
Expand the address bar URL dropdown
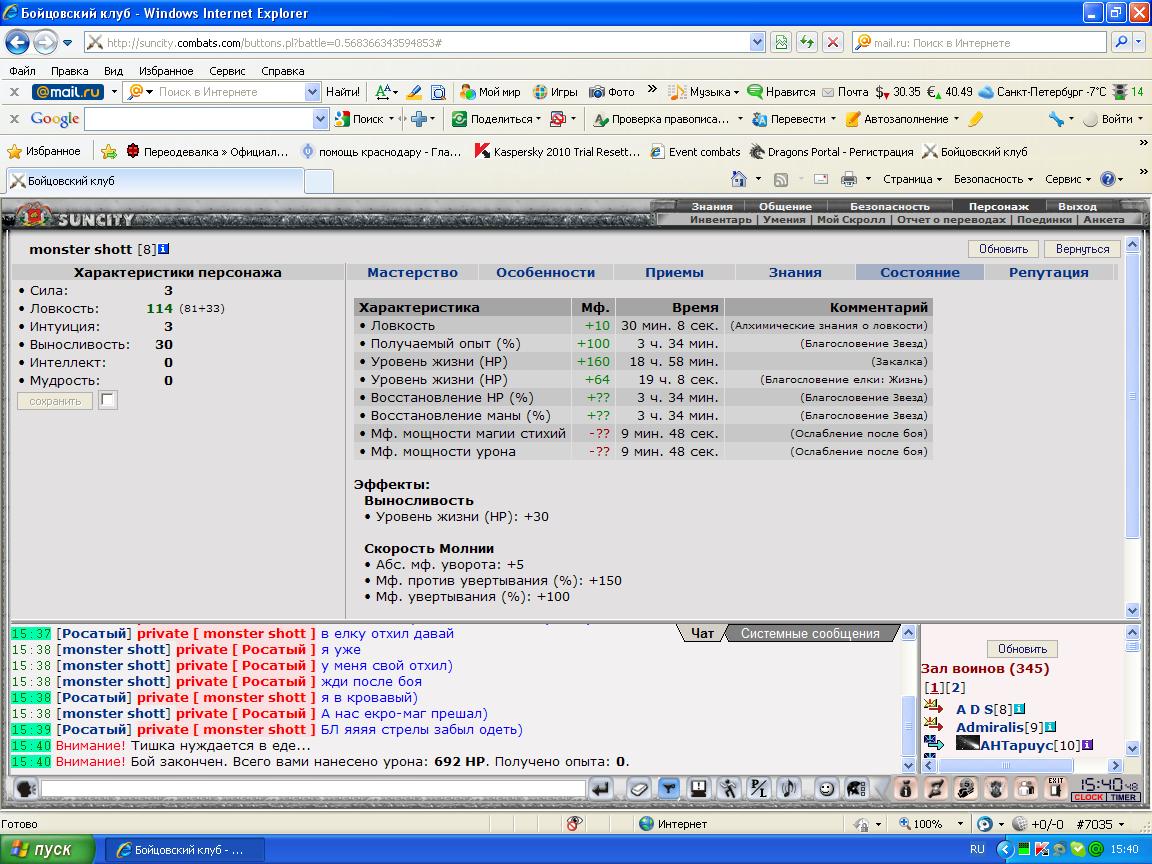757,43
